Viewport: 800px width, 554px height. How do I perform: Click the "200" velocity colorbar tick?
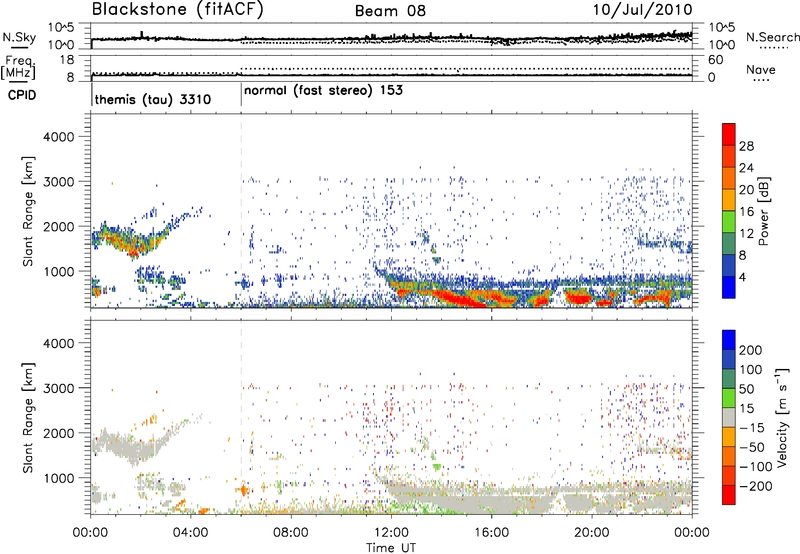click(x=751, y=350)
